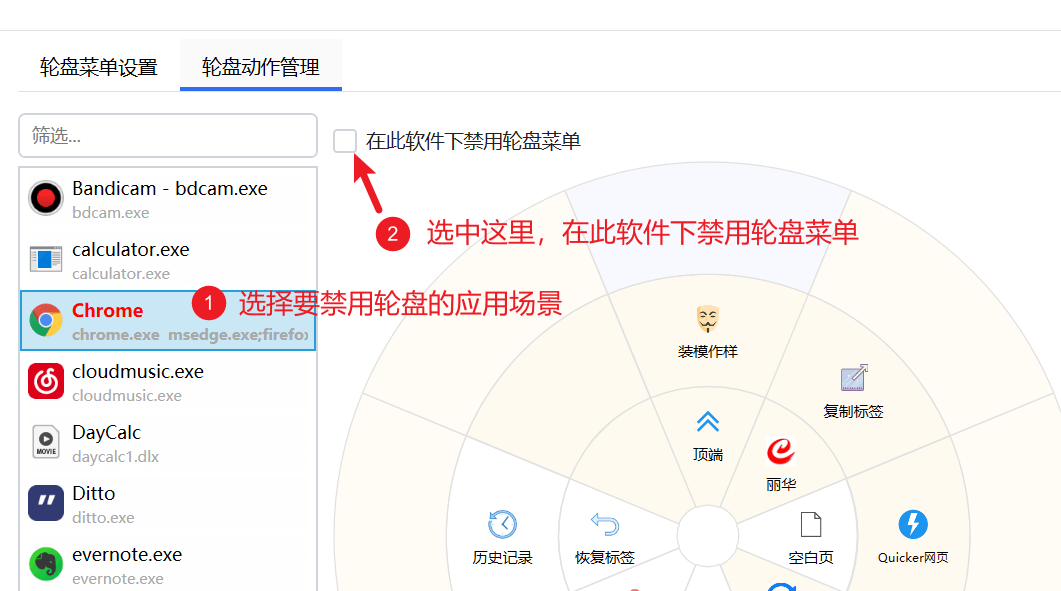The width and height of the screenshot is (1061, 591).
Task: Switch to 轮盘菜单设置 tab
Action: (x=99, y=67)
